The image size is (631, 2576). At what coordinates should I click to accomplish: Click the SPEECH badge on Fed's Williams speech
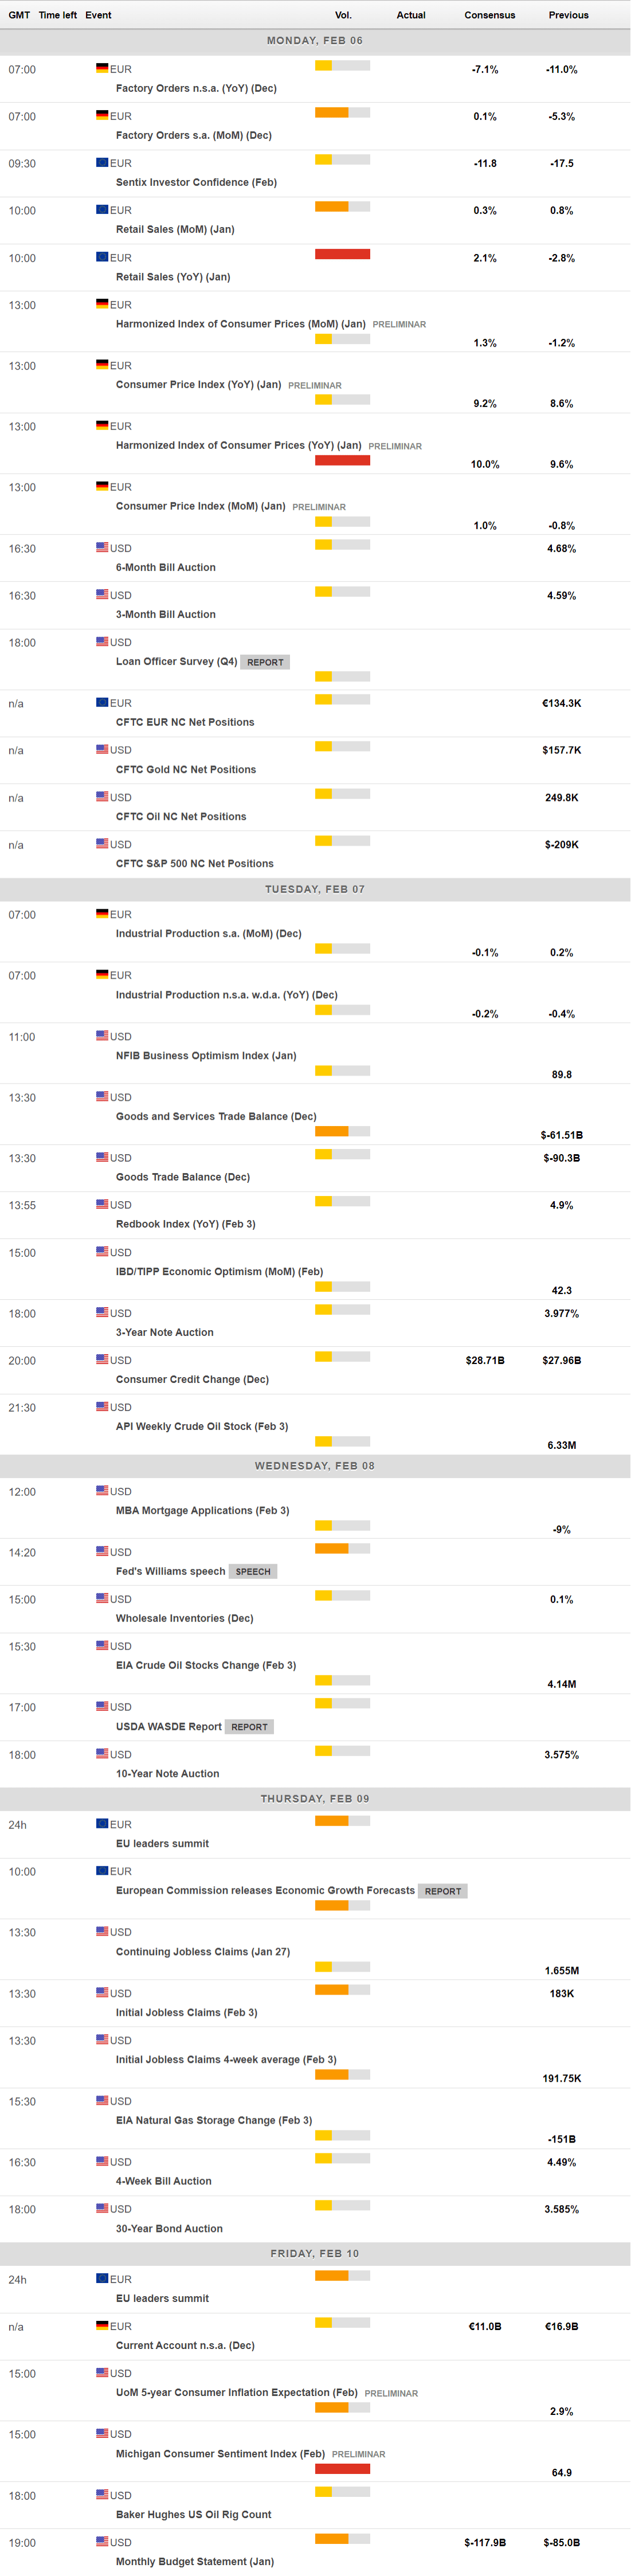253,1571
